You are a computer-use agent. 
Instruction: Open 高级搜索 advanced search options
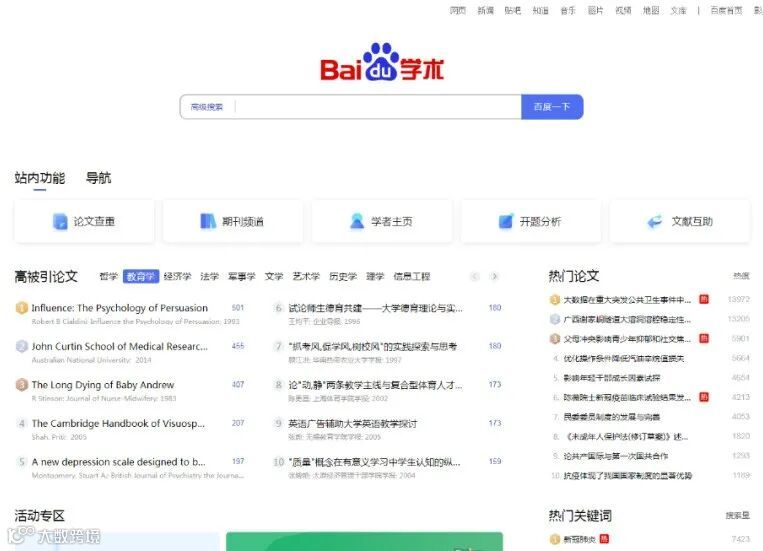(x=207, y=107)
